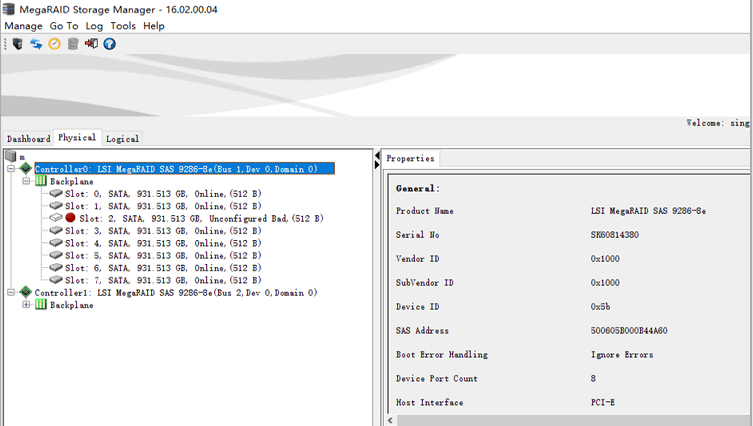Click the orange clock toolbar icon
Image resolution: width=753 pixels, height=426 pixels.
pos(54,44)
